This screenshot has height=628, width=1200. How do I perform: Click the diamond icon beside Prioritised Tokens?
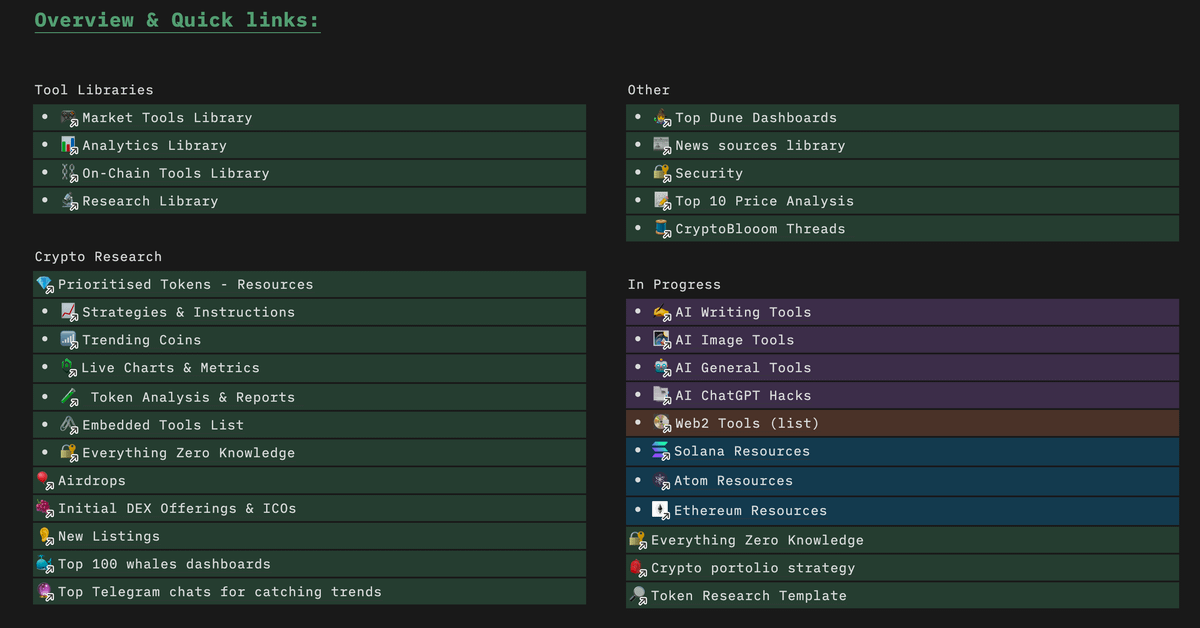[x=45, y=285]
